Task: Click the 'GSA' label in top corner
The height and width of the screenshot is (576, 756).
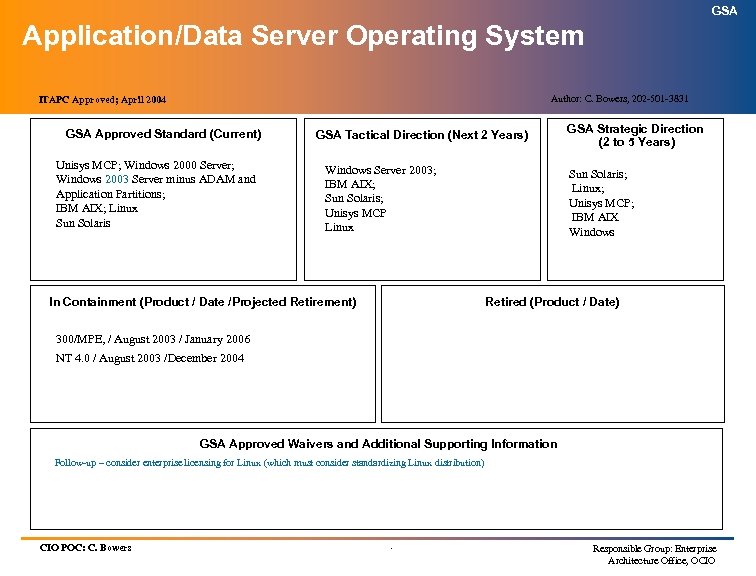Action: pos(724,11)
